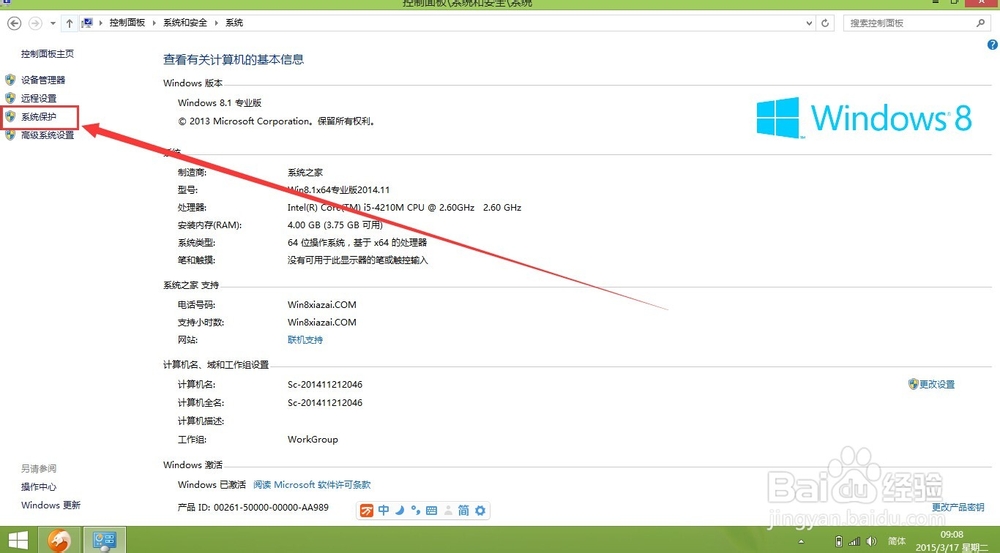Click 更改设置 for computer name

click(x=937, y=385)
